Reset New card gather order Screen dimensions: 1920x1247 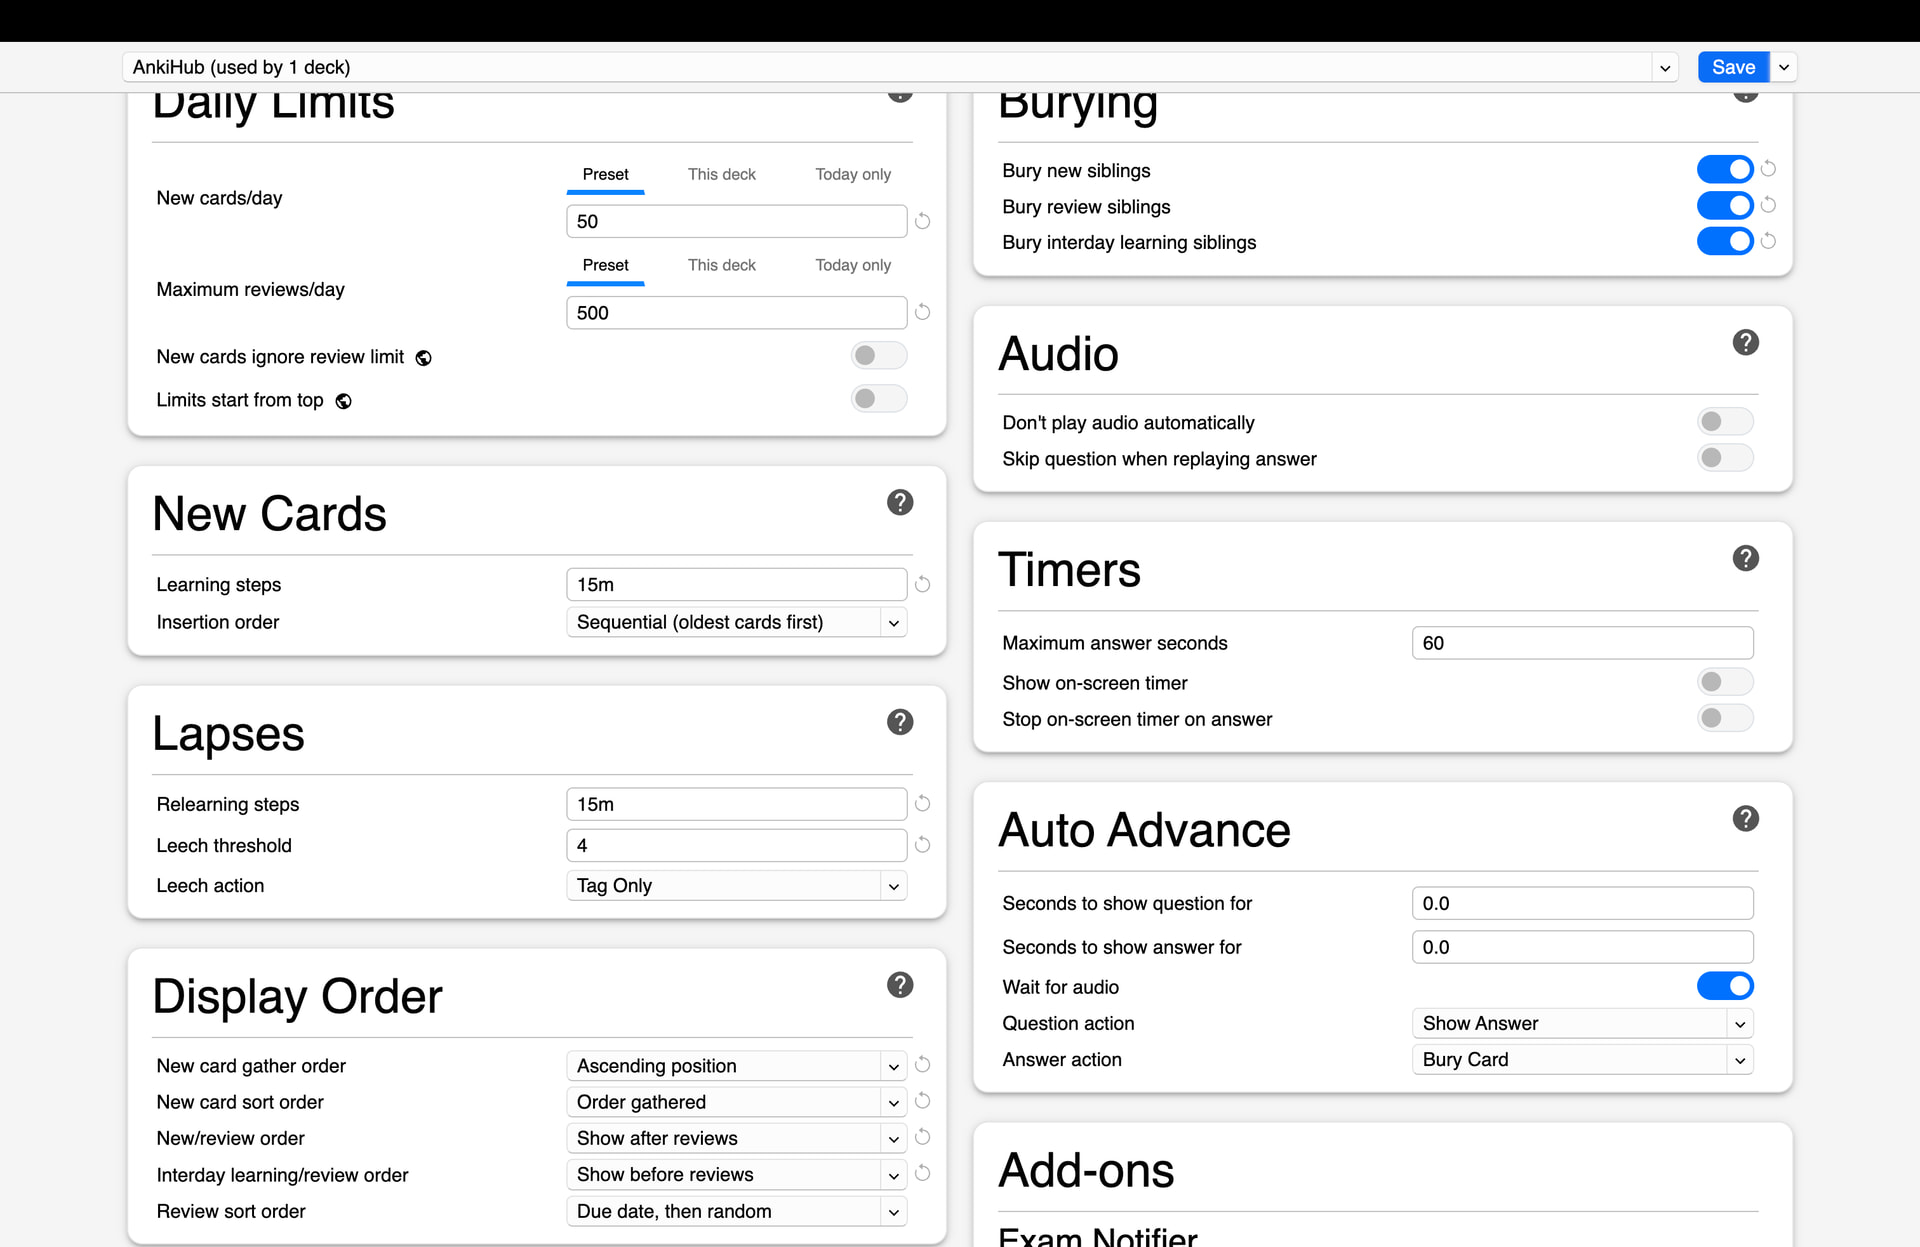pos(923,1065)
